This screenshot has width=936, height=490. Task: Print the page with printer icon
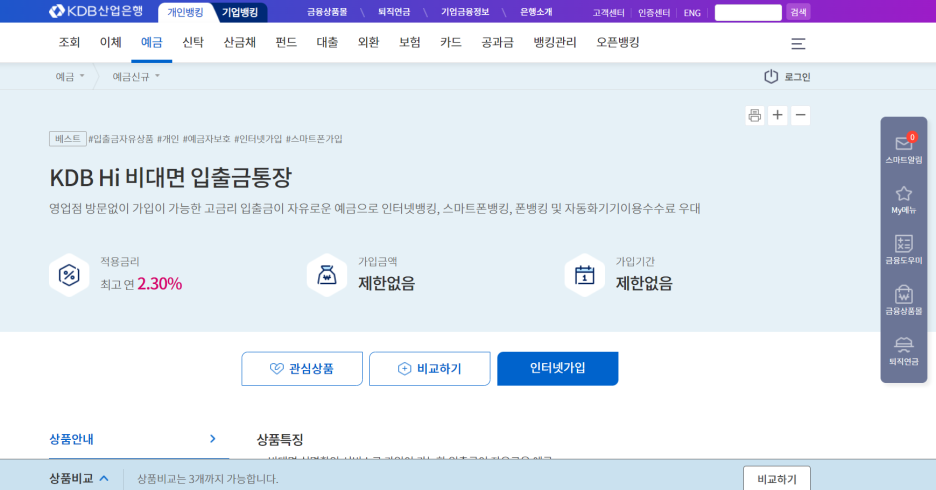[755, 115]
